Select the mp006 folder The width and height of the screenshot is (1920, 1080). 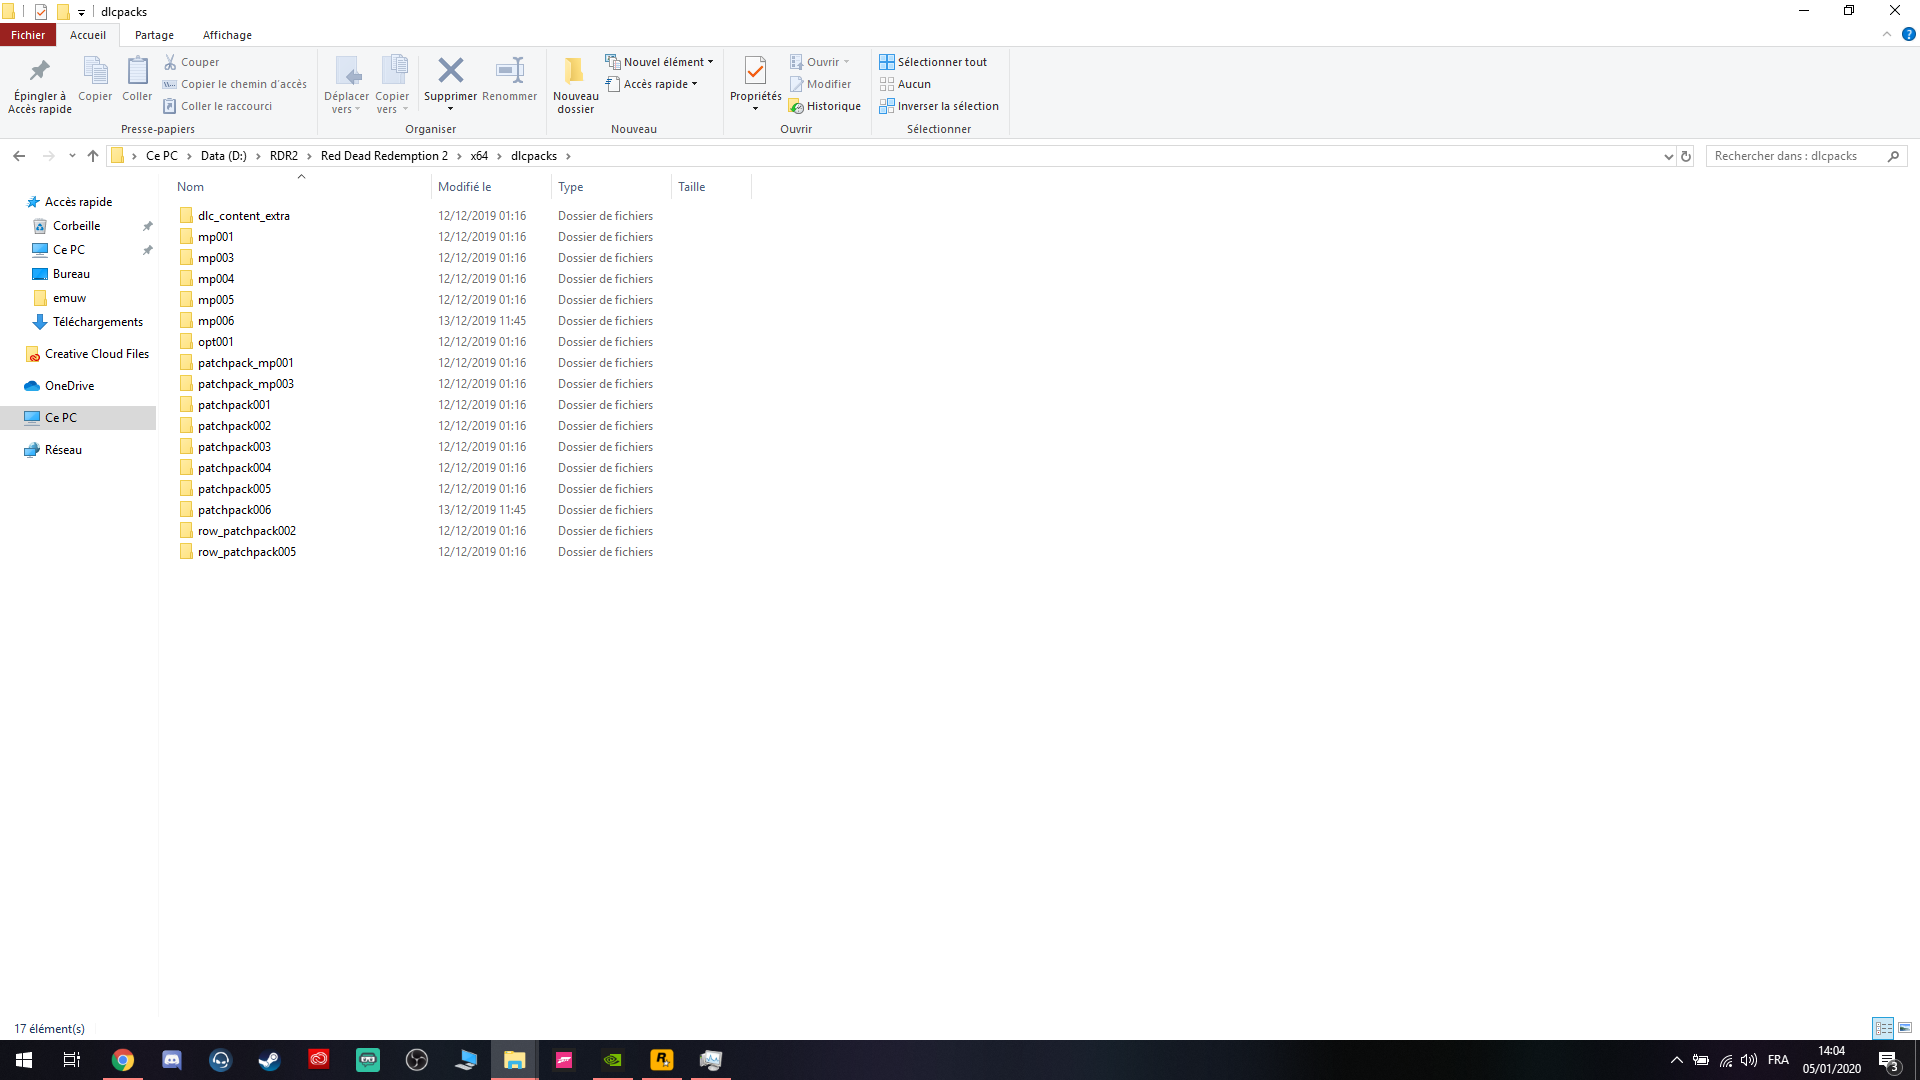tap(216, 321)
